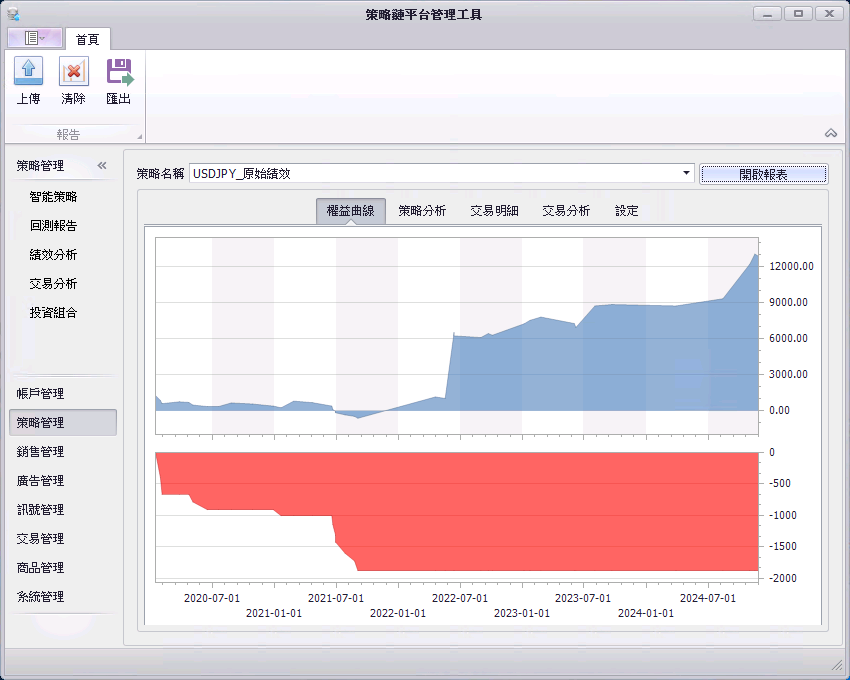
Task: Switch to 廣告管理 navigation group
Action: tap(63, 480)
